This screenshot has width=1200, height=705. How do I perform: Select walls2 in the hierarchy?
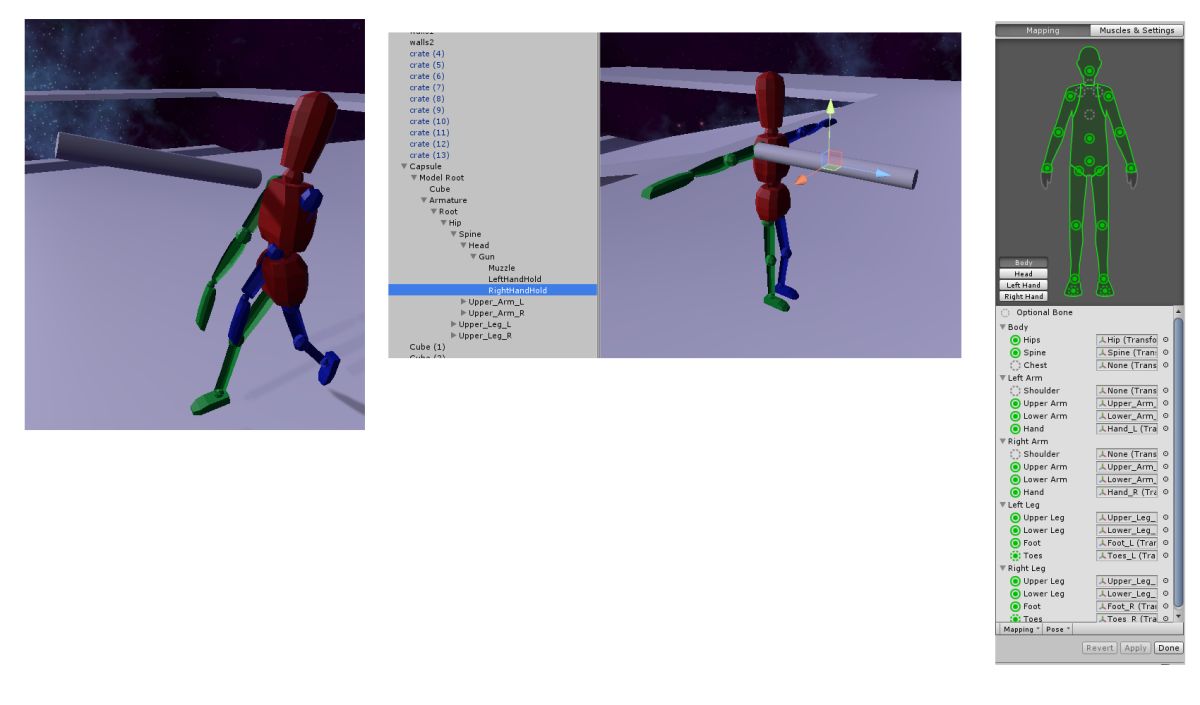[x=422, y=42]
